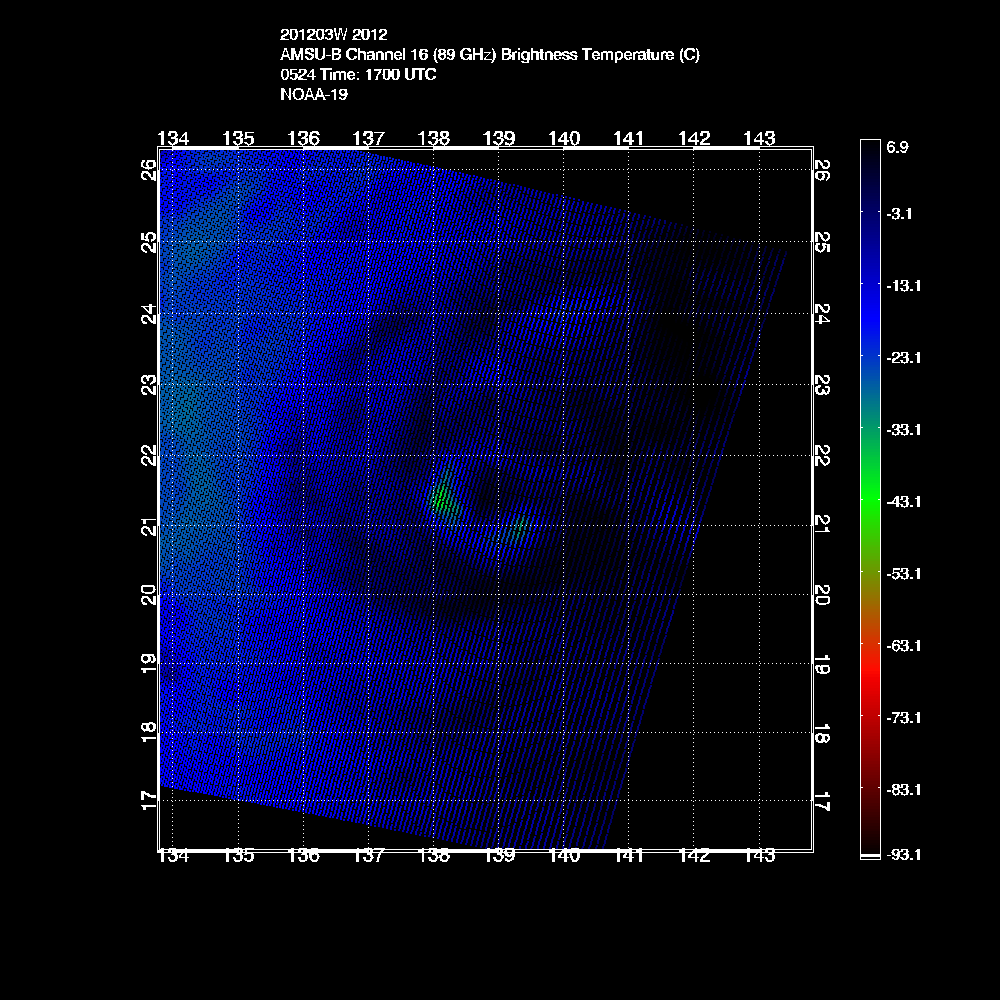1000x1000 pixels.
Task: Click left-axis latitude label '25'
Action: [x=149, y=242]
